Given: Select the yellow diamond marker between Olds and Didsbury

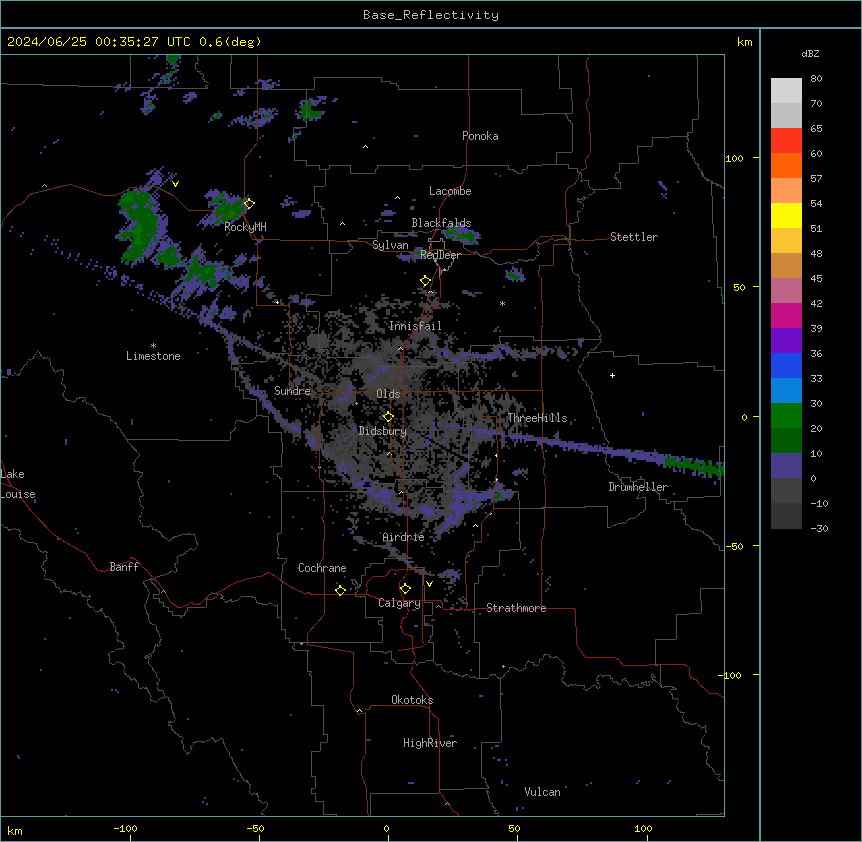Looking at the screenshot, I should [388, 417].
